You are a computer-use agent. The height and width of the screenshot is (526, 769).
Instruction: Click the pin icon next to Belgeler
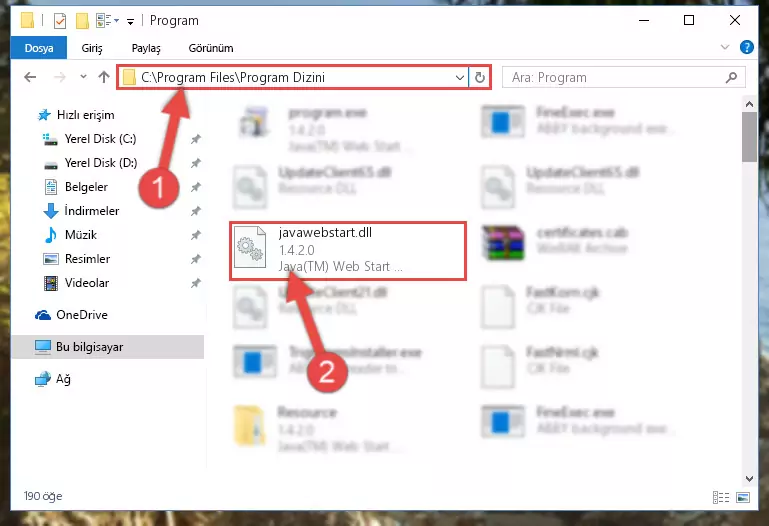click(196, 187)
